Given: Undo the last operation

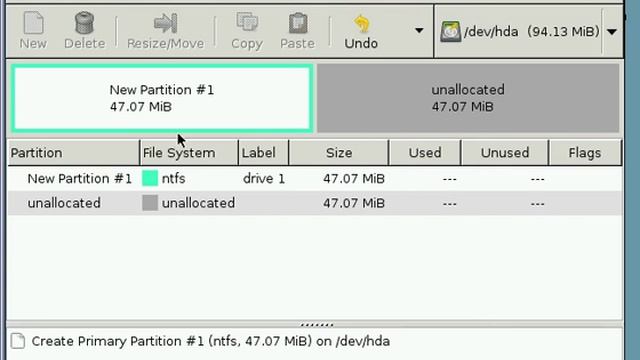Looking at the screenshot, I should (x=361, y=31).
